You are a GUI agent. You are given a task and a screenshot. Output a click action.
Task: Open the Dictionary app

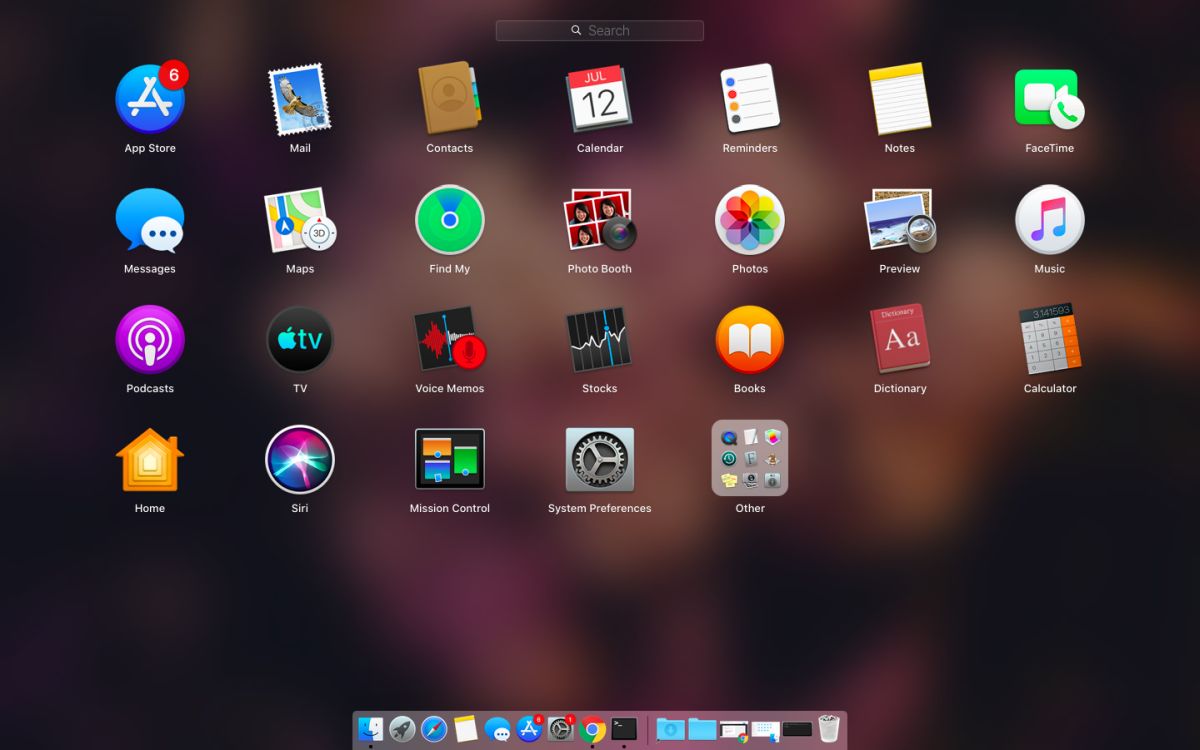point(899,338)
